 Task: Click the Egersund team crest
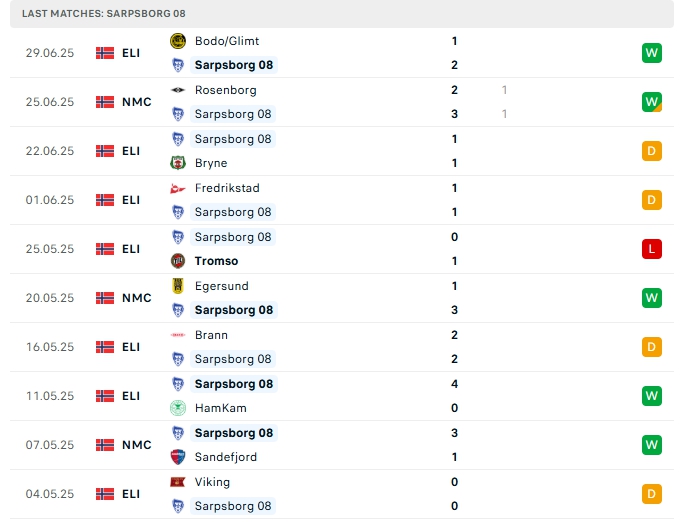(178, 286)
